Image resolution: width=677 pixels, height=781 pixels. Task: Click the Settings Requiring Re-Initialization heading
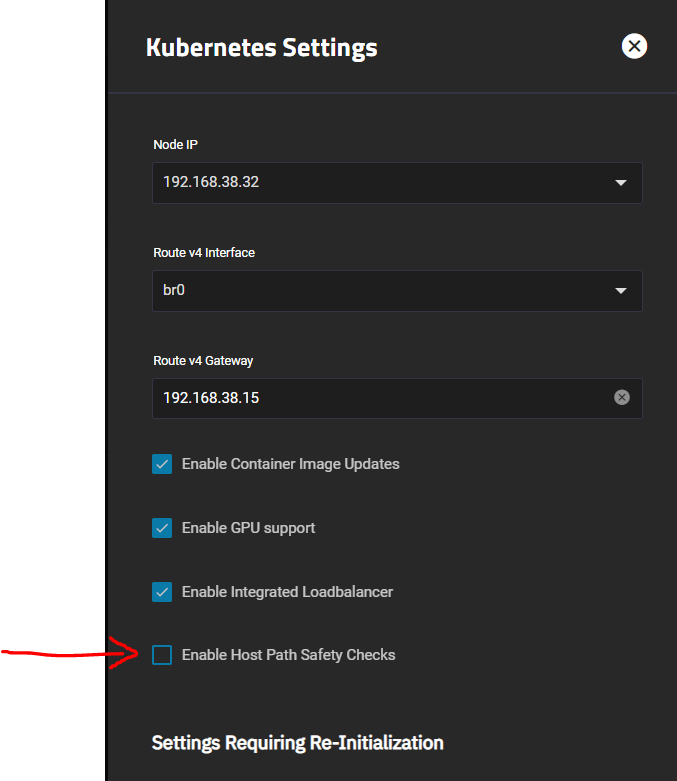tap(297, 743)
